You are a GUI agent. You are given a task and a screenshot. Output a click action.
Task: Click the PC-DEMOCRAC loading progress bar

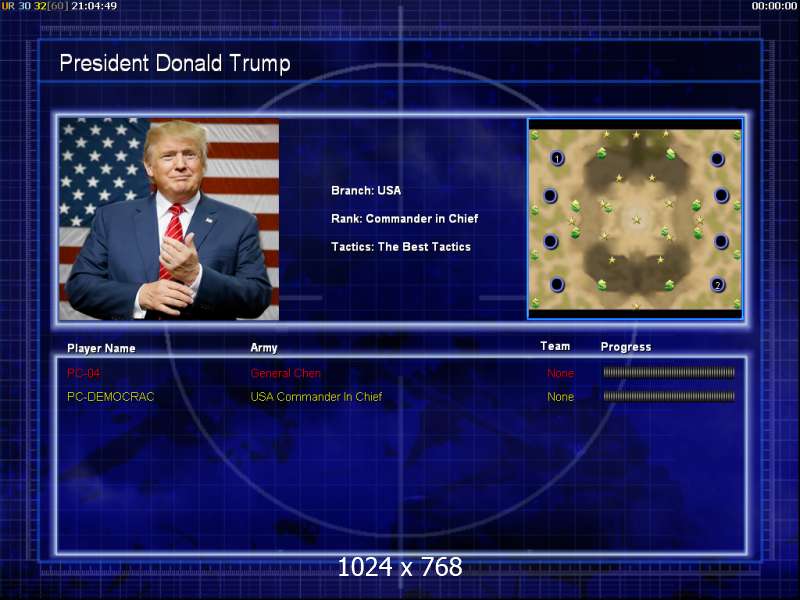coord(669,396)
